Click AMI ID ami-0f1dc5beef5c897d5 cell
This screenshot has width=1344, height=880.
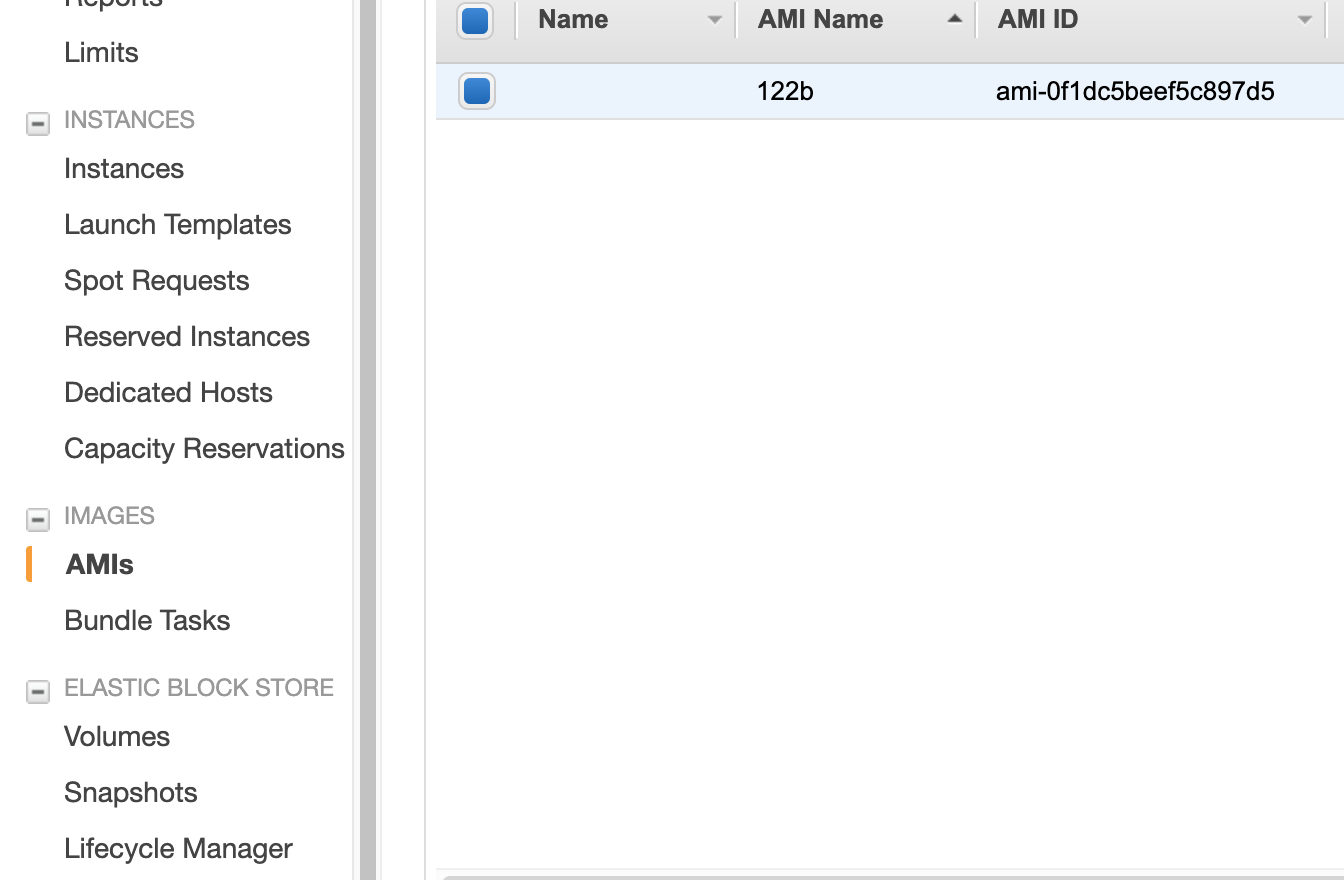click(1135, 91)
